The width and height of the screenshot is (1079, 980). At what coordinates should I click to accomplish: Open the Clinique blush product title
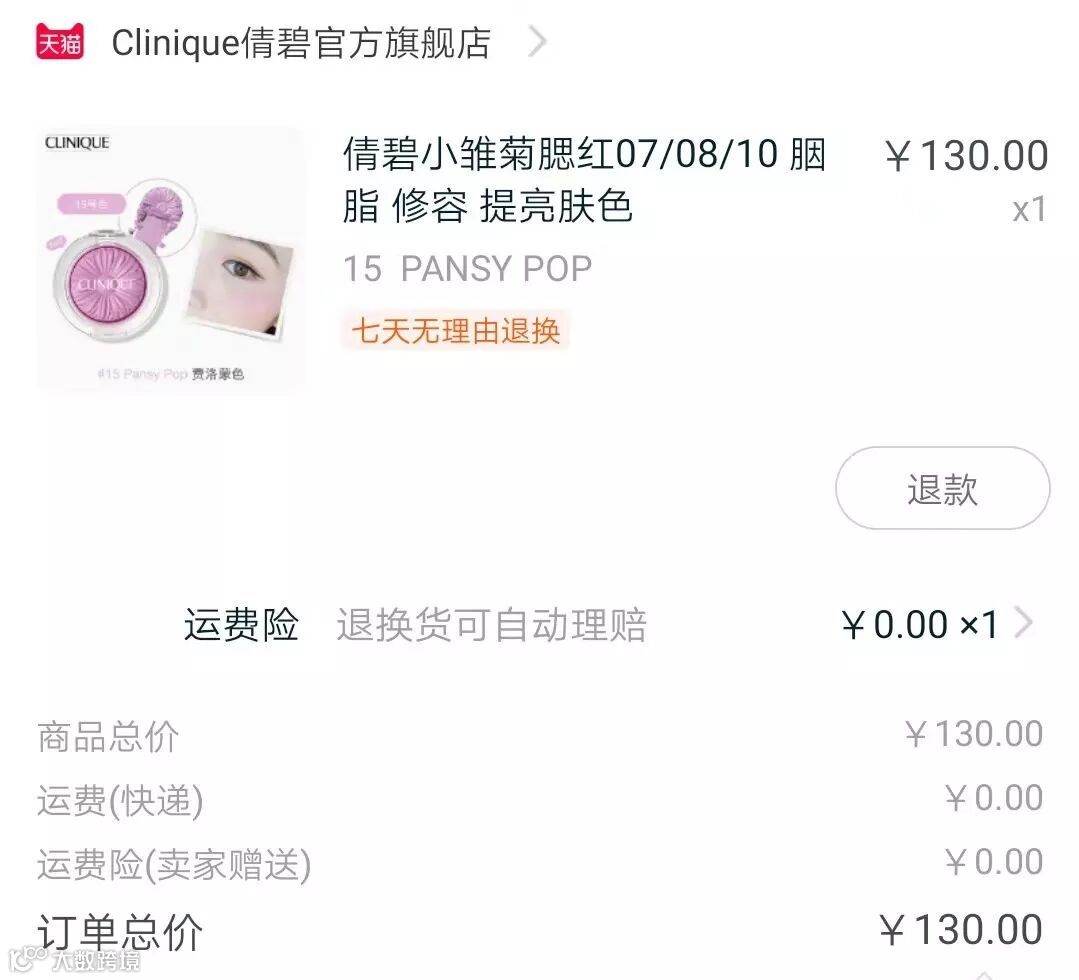tap(584, 180)
